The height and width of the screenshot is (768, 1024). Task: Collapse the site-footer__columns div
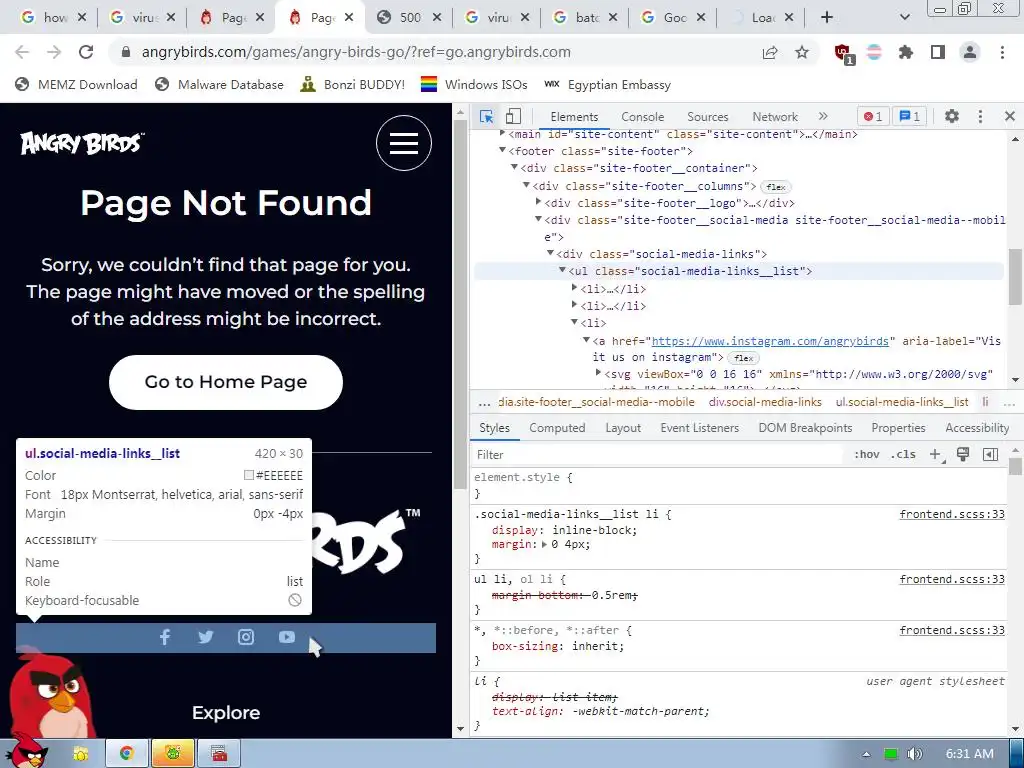coord(526,185)
